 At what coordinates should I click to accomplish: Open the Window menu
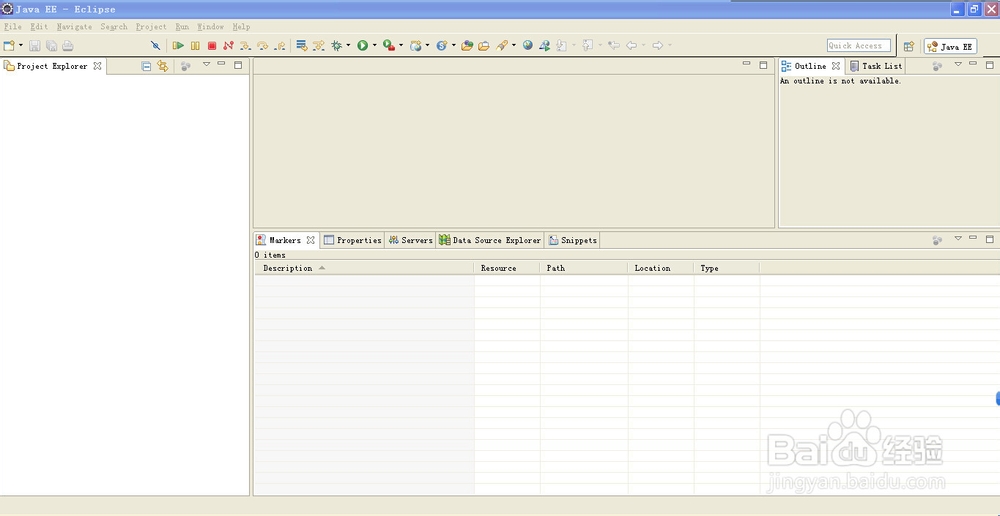point(210,27)
